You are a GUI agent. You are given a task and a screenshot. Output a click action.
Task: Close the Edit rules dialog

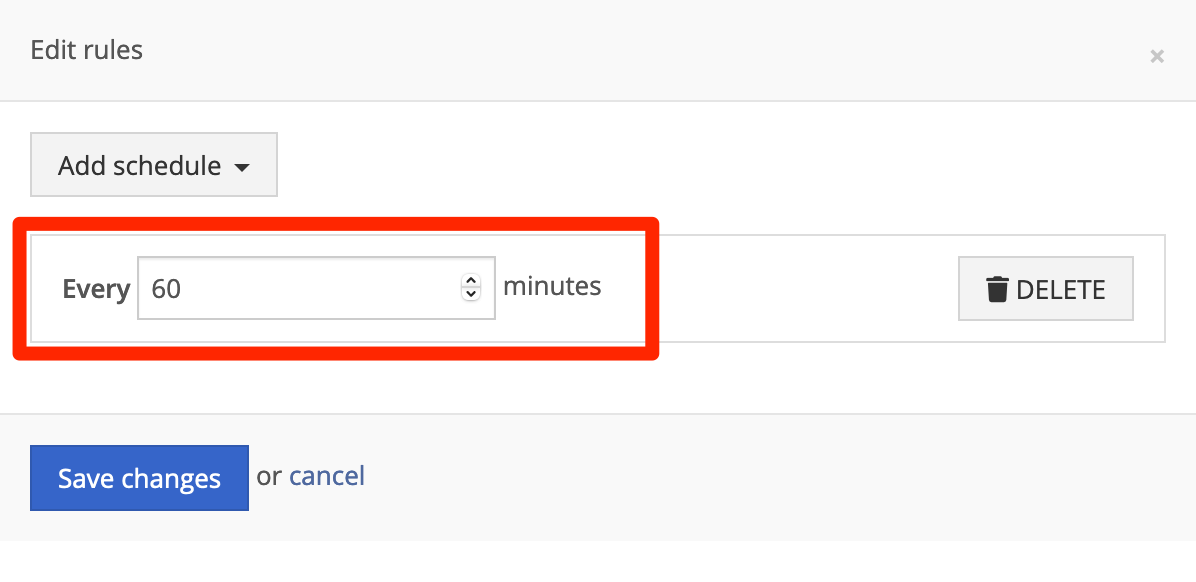1156,56
